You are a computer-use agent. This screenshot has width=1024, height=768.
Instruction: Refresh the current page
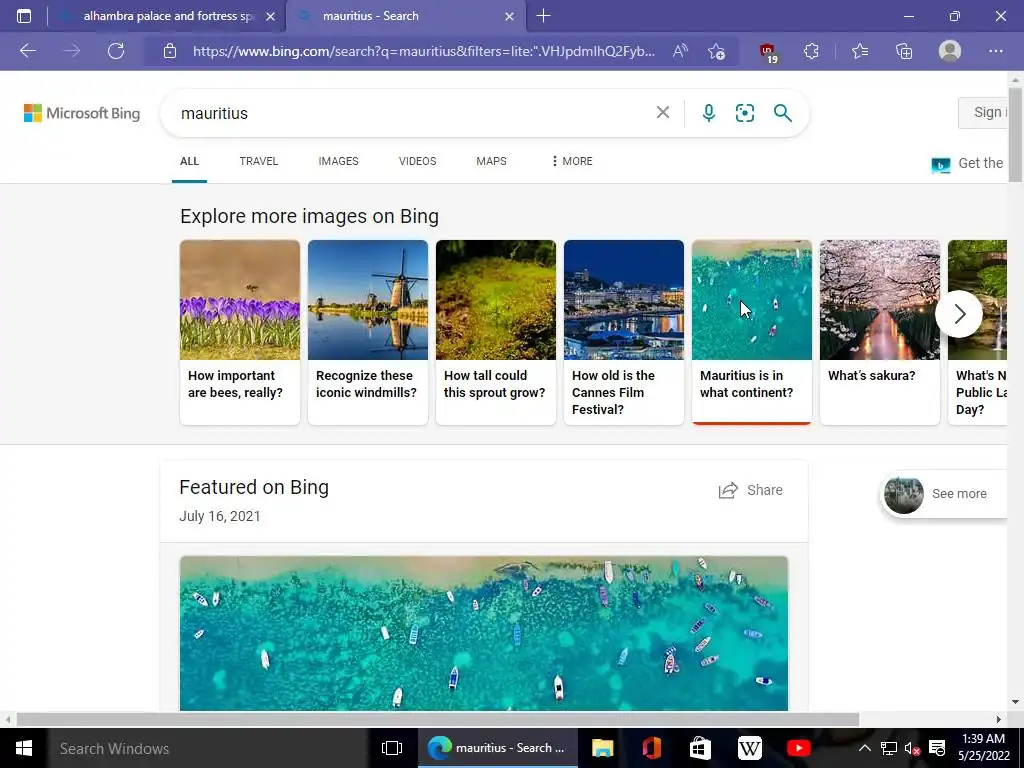point(116,51)
